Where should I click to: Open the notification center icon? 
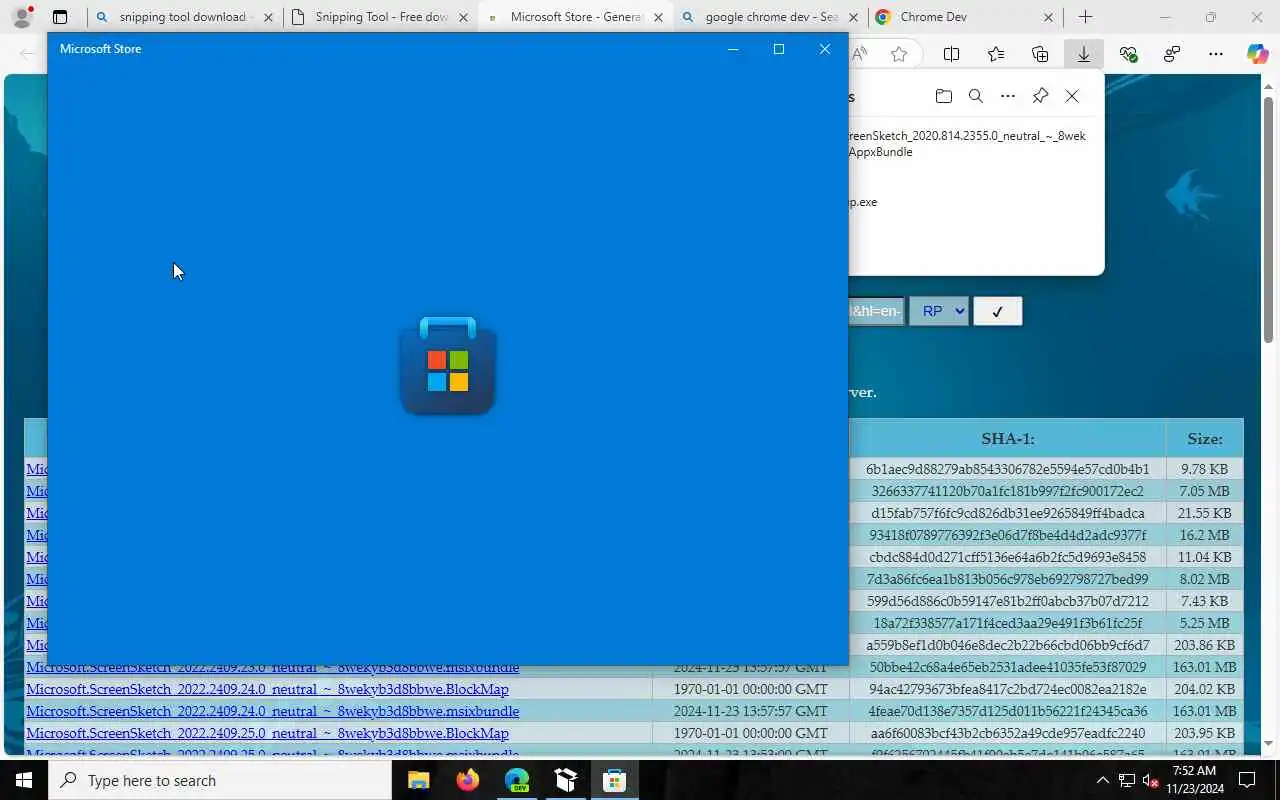[x=1247, y=780]
